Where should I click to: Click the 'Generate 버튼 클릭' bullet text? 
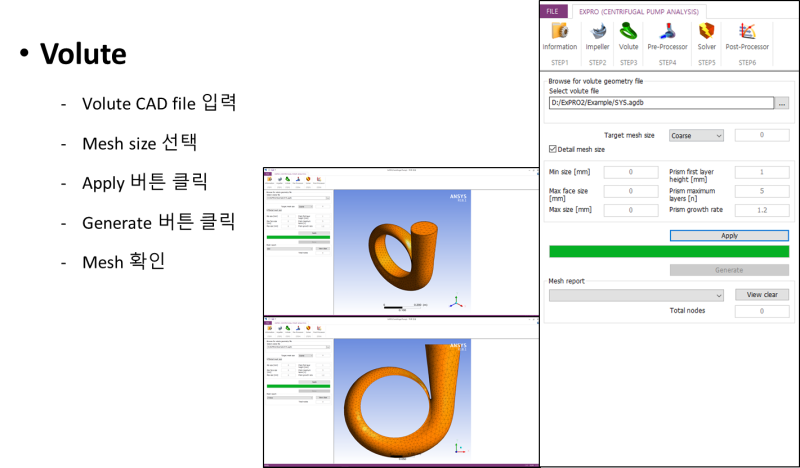pos(158,221)
